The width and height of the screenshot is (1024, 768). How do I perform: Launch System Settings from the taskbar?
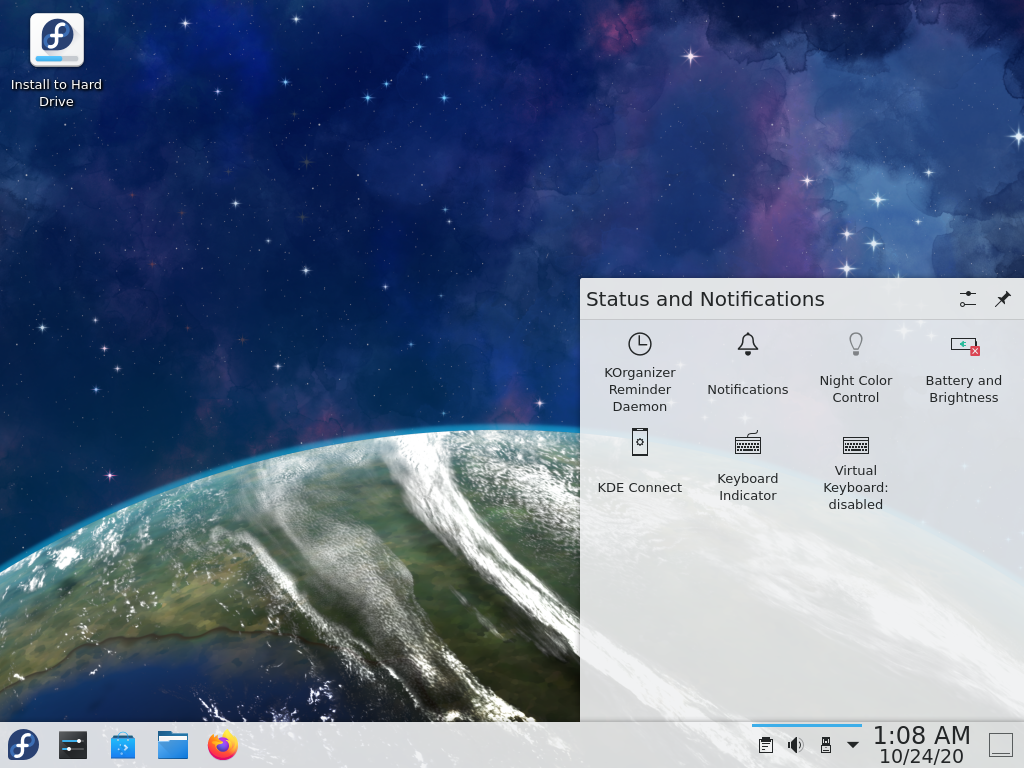72,745
